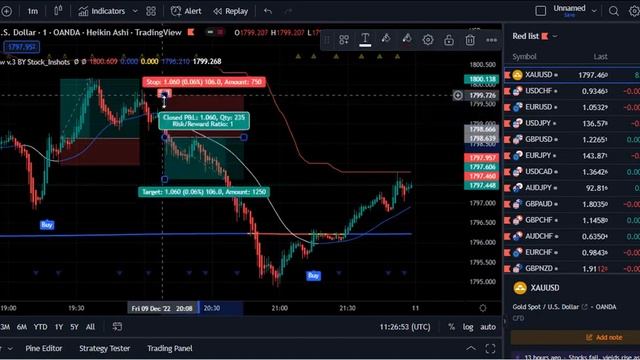
Task: Select USDJPY in the watchlist
Action: [x=572, y=123]
